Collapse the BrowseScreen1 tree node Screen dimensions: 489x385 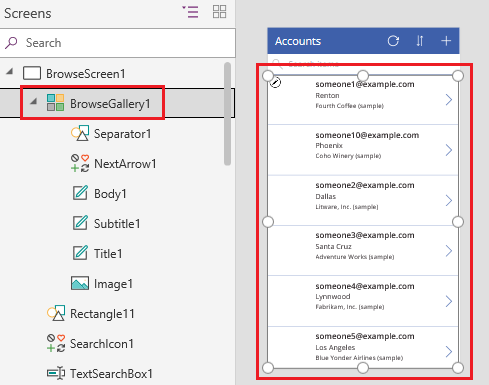10,71
